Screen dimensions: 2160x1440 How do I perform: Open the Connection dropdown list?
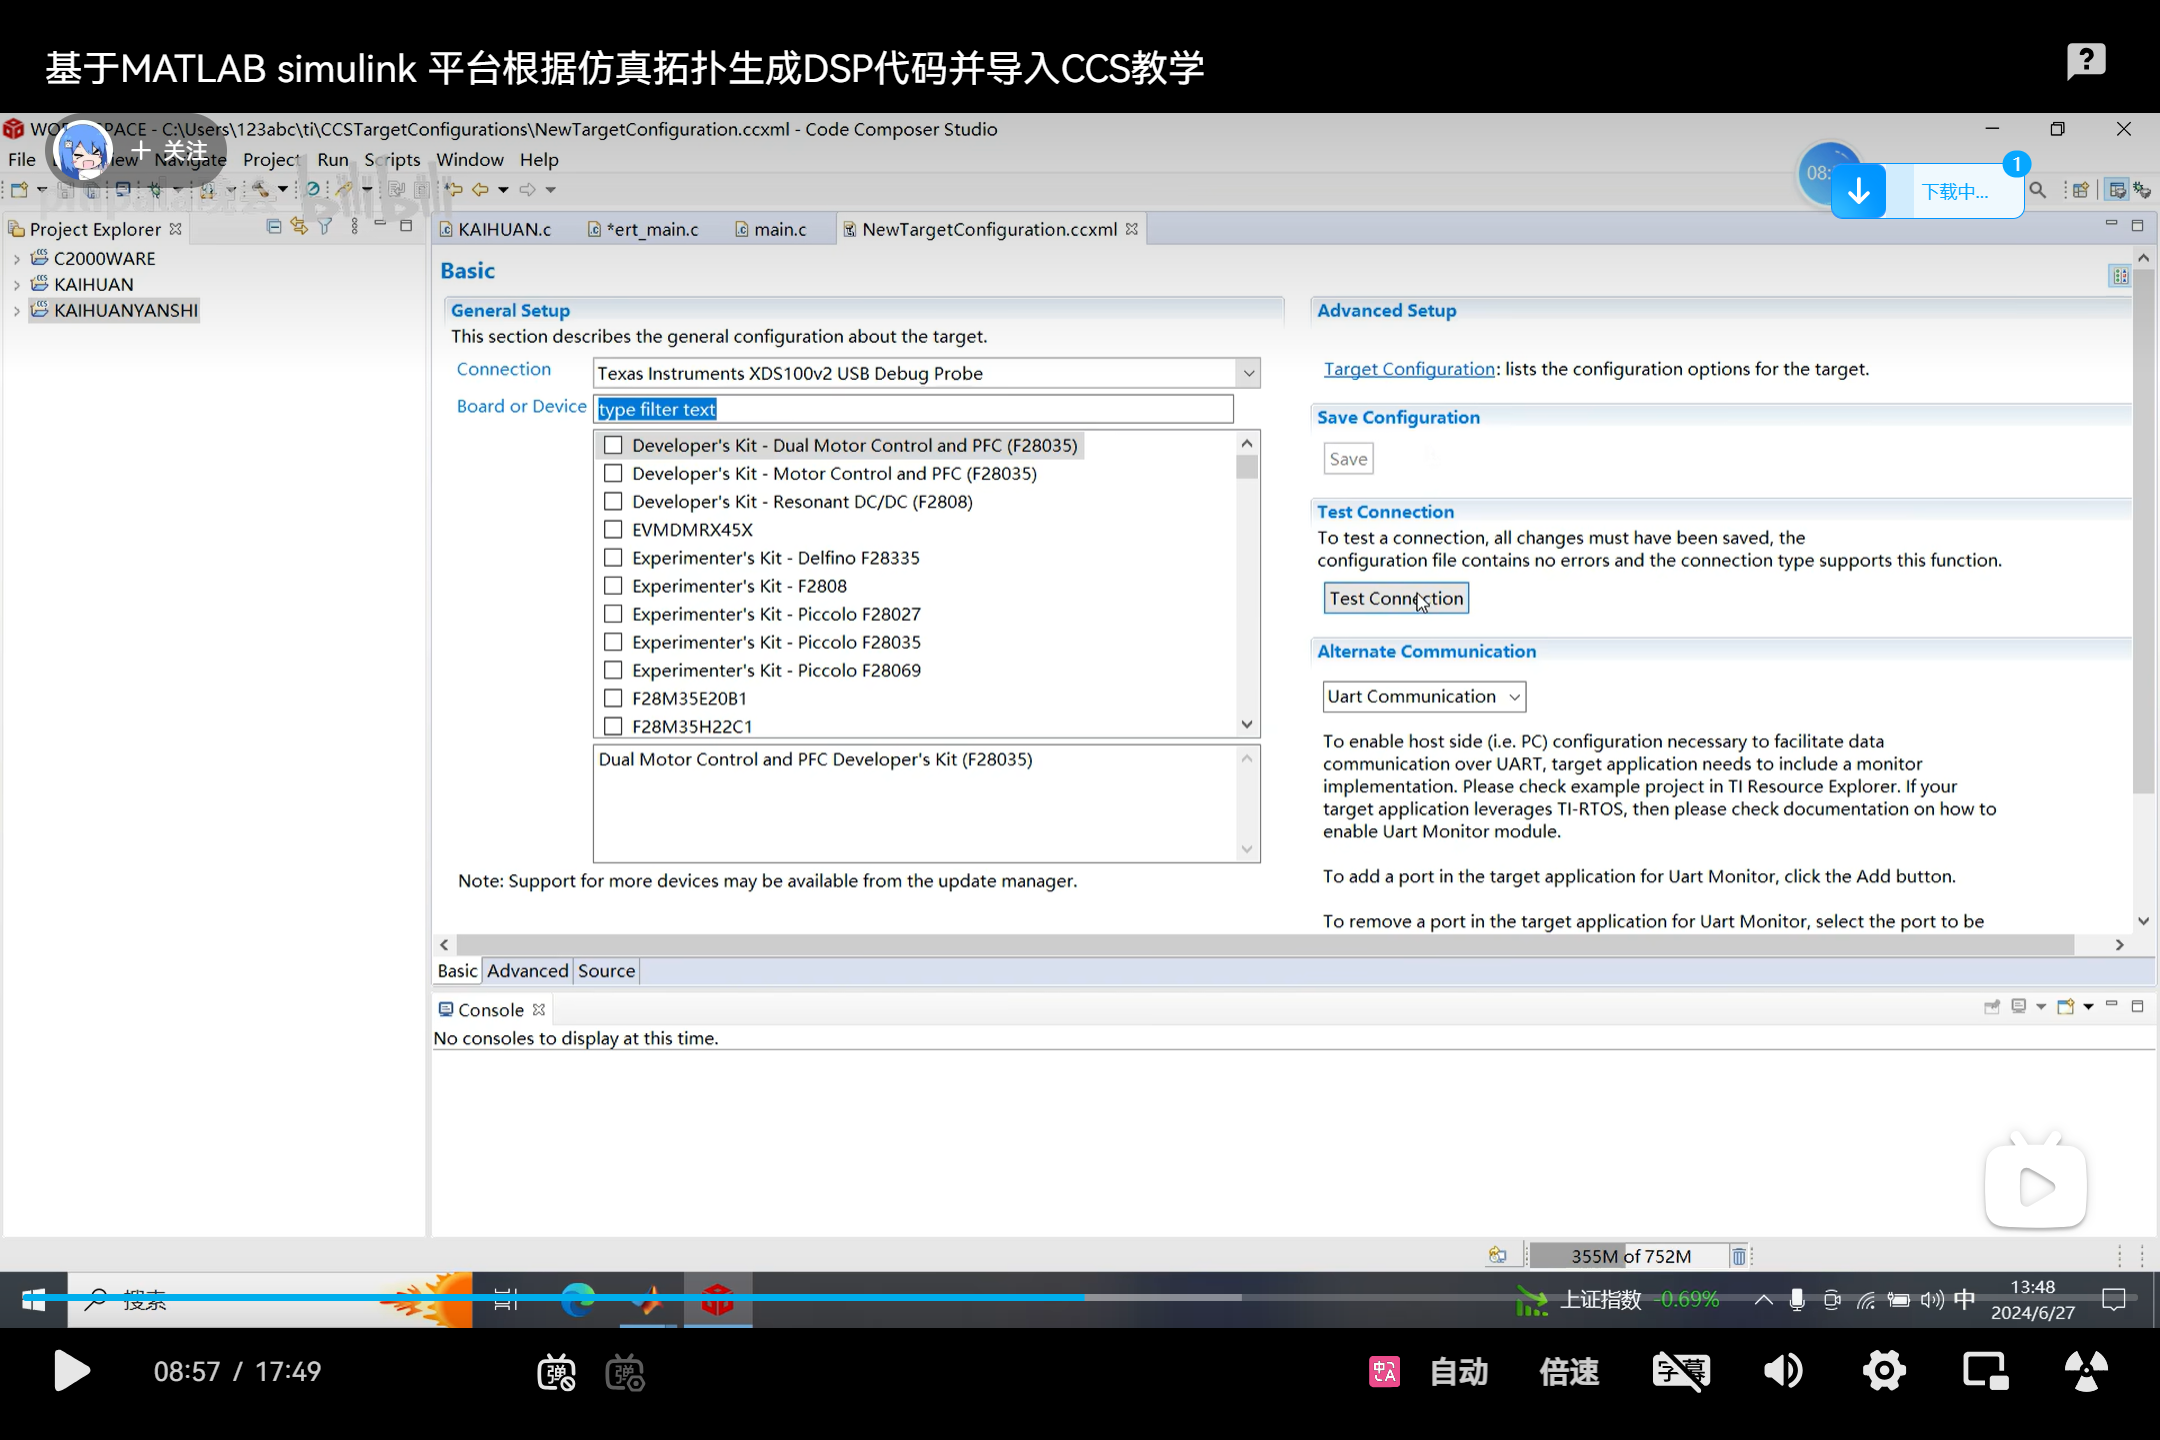coord(1248,373)
